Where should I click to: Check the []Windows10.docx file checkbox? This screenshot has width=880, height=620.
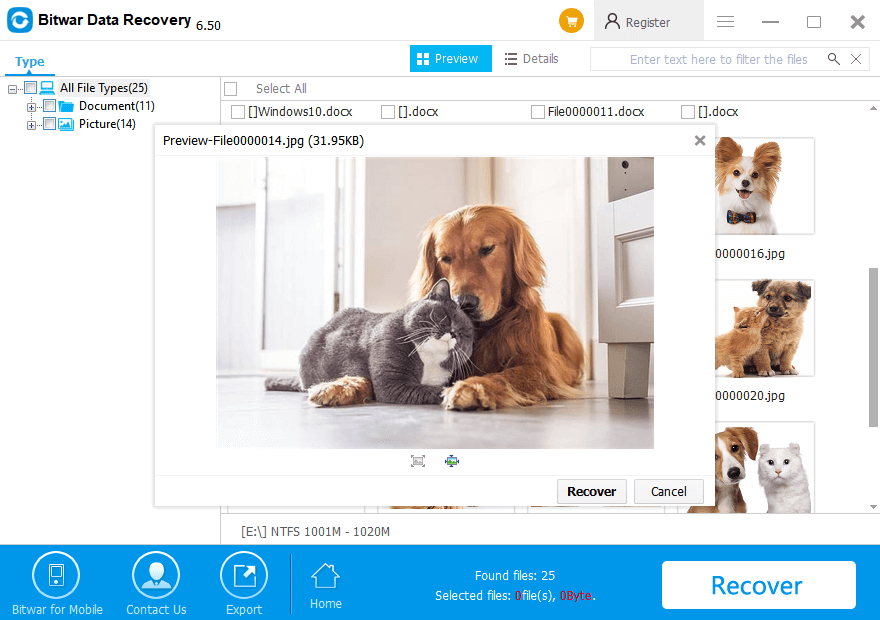tap(238, 112)
